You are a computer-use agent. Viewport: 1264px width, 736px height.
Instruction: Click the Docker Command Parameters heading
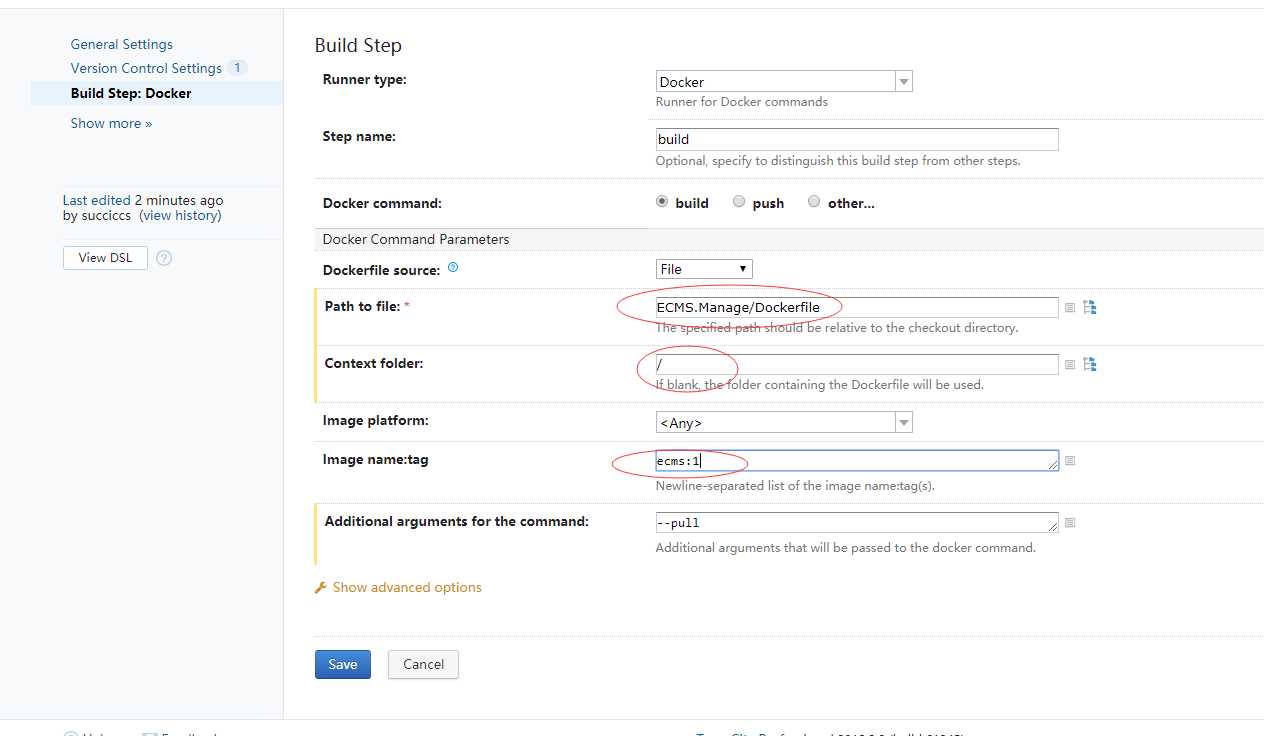(416, 239)
